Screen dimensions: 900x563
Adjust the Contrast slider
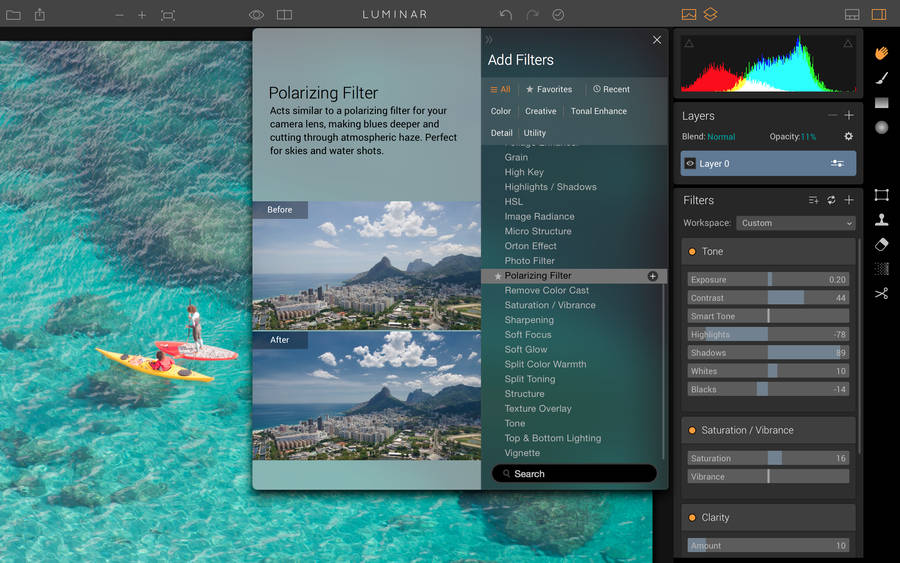click(768, 298)
